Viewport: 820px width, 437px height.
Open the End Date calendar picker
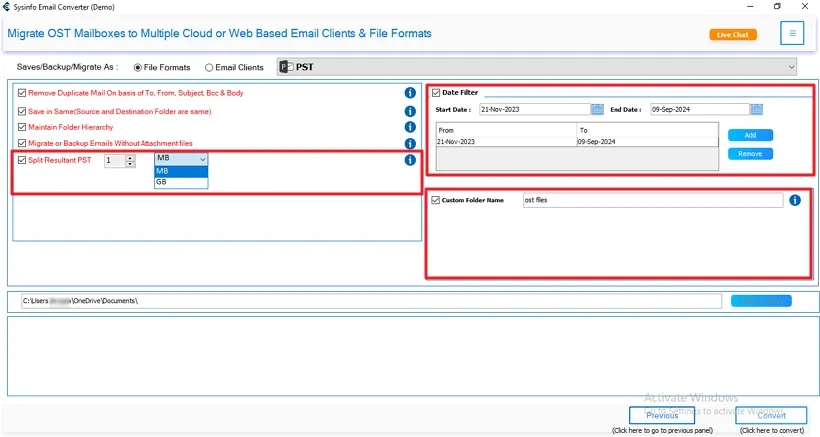(756, 109)
